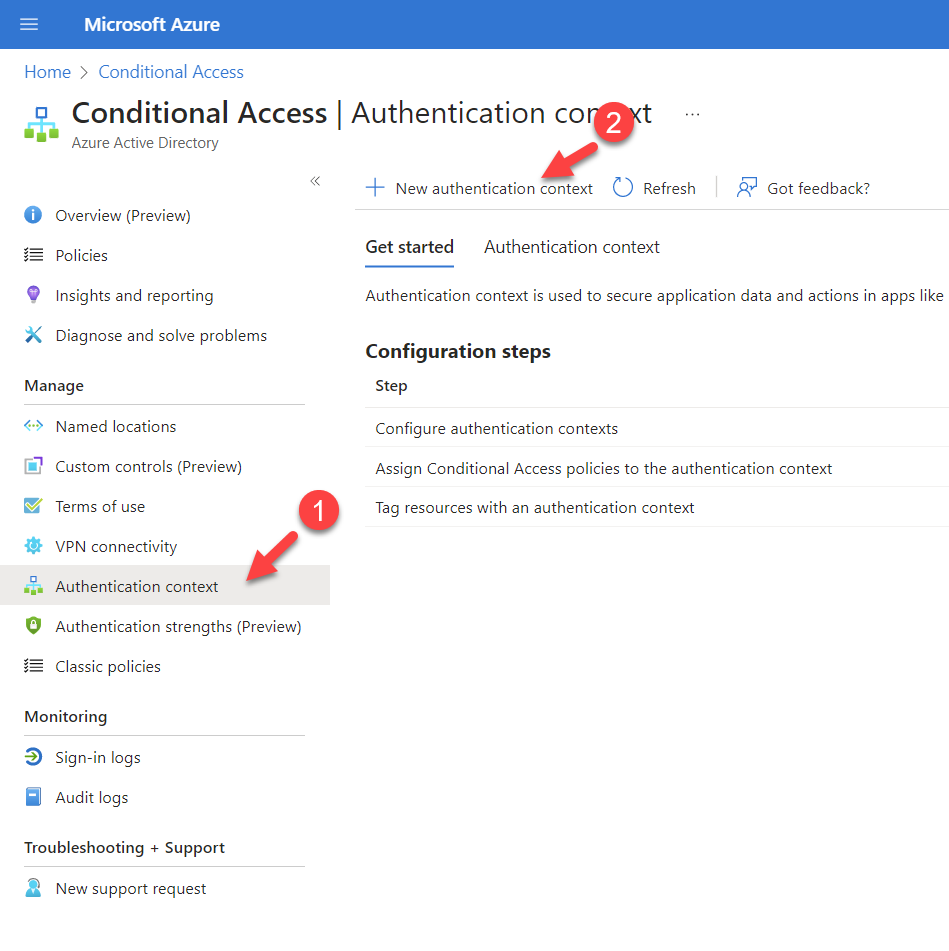Click 'Assign Conditional Access policies' step row
Viewport: 949px width, 951px height.
click(657, 468)
